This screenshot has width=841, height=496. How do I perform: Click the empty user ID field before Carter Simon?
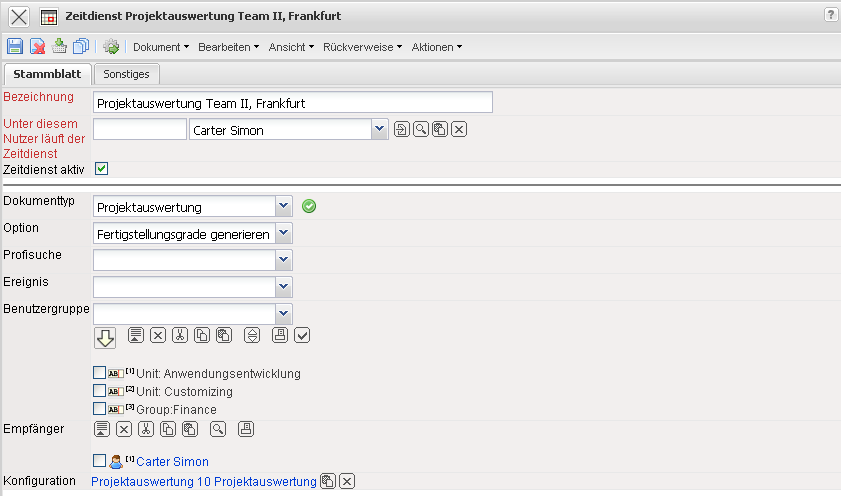(x=140, y=129)
